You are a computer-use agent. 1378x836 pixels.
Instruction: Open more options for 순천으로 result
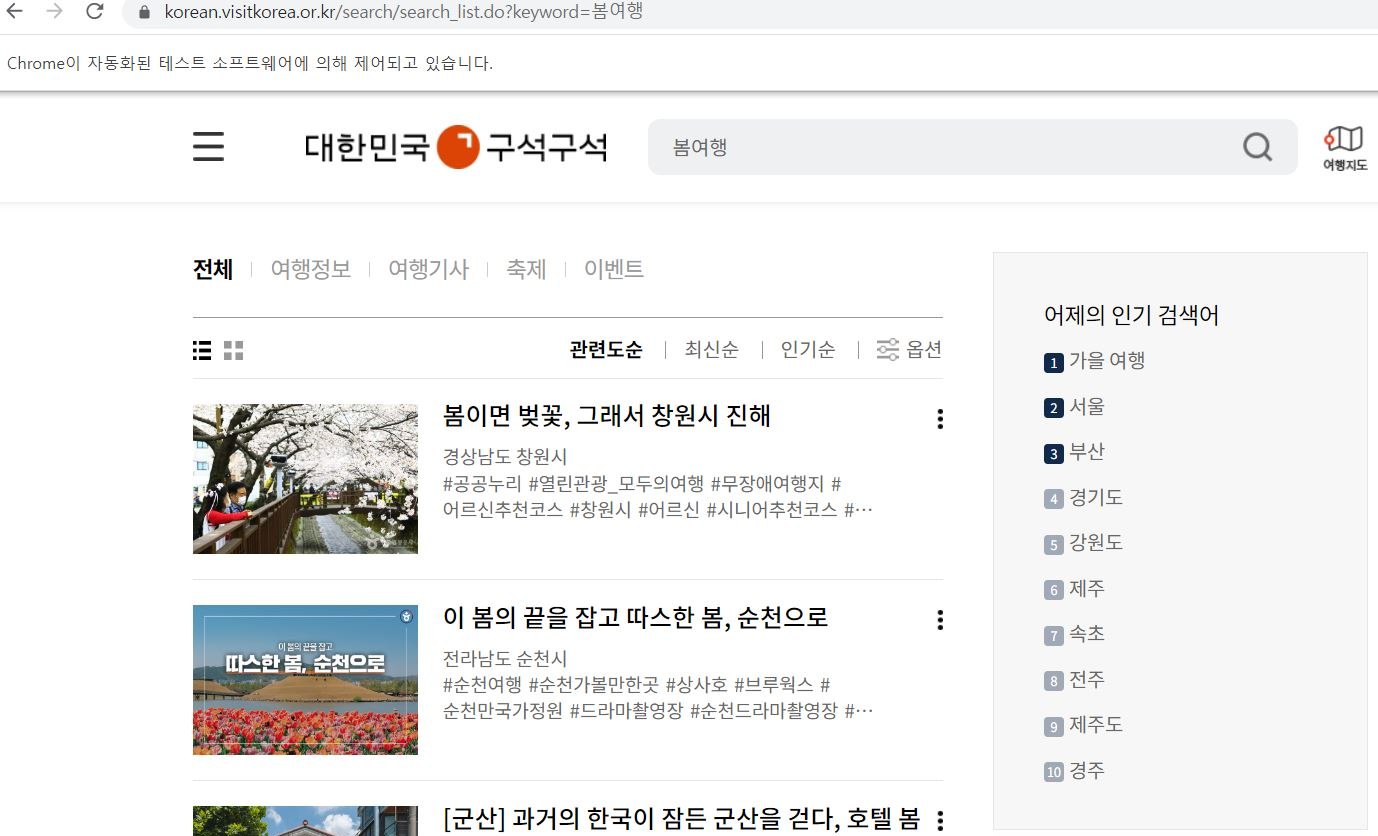click(939, 620)
